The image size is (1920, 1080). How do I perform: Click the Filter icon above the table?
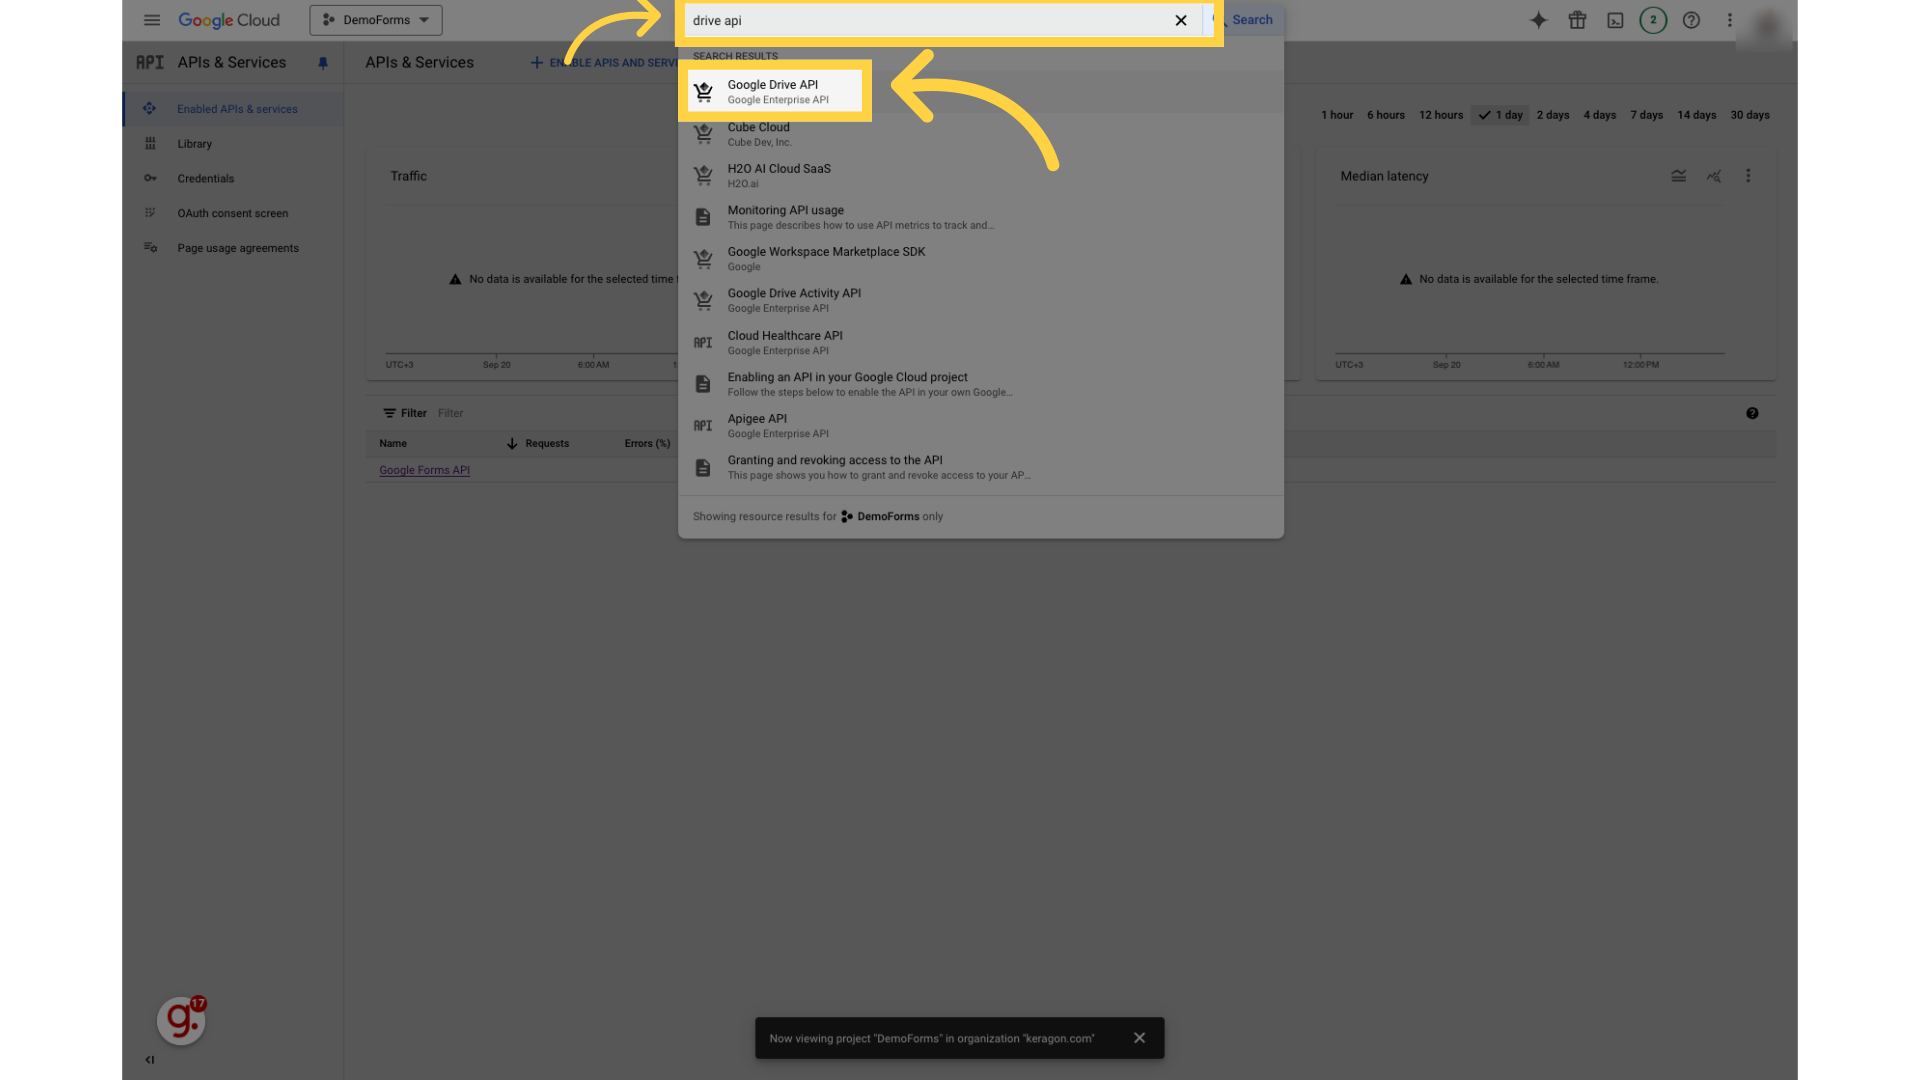(389, 413)
